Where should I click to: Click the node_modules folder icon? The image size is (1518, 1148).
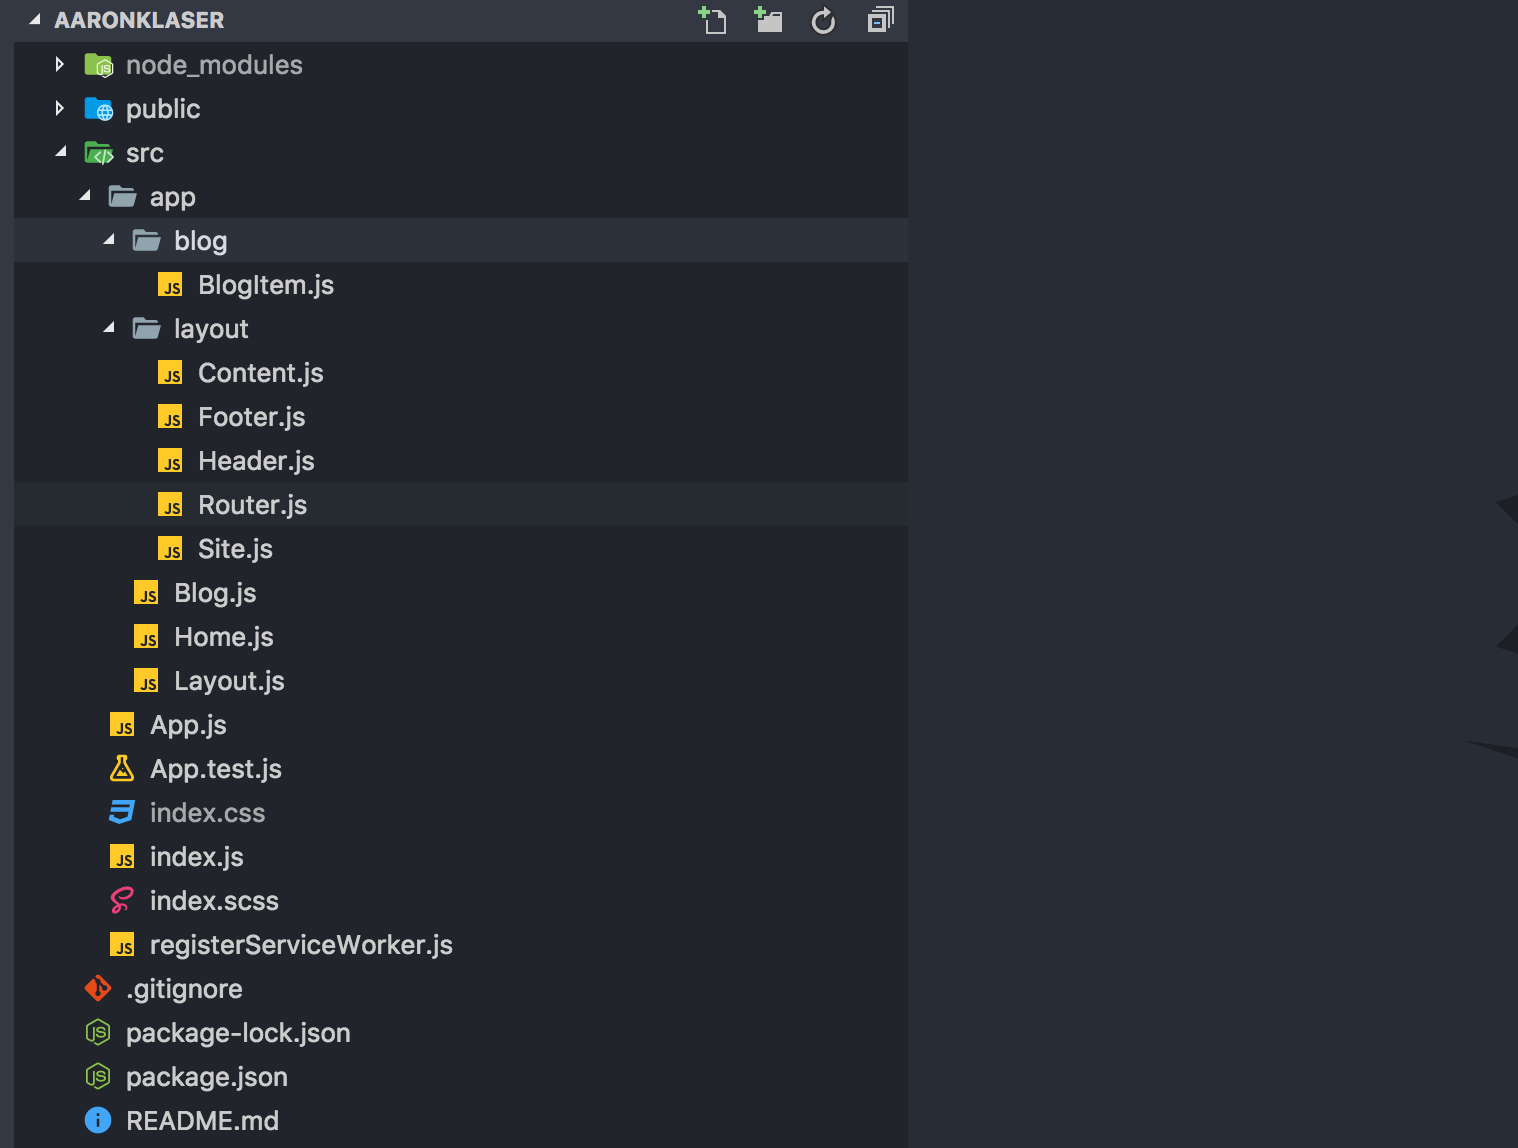coord(98,65)
